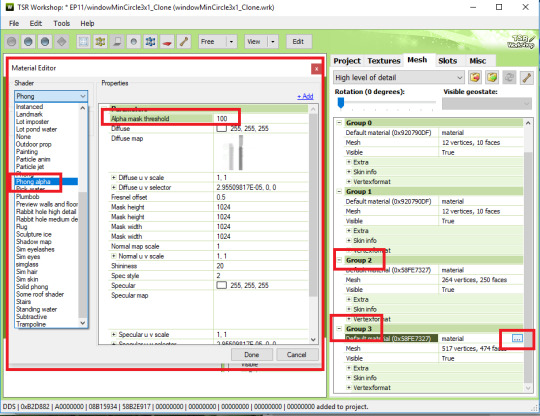540x416 pixels.
Task: Click the small gray sphere toolbar icon
Action: click(x=134, y=42)
